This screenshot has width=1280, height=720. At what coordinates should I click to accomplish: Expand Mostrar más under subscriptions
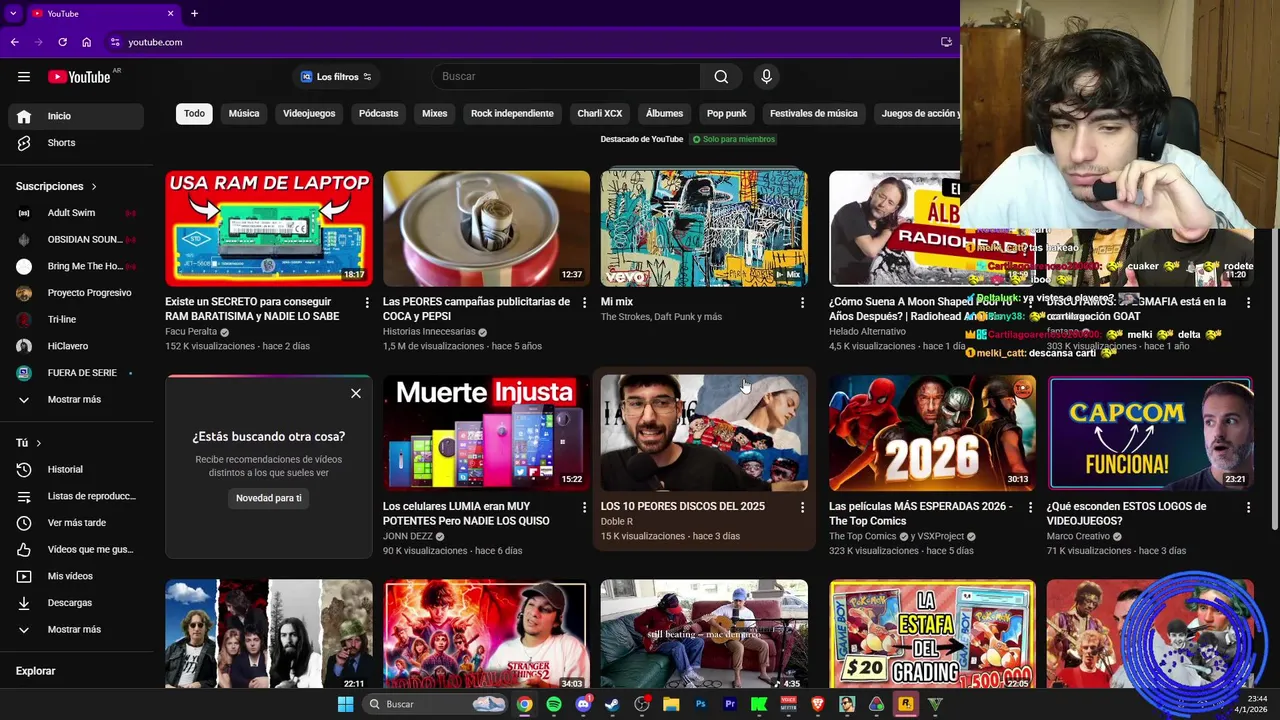[x=76, y=400]
